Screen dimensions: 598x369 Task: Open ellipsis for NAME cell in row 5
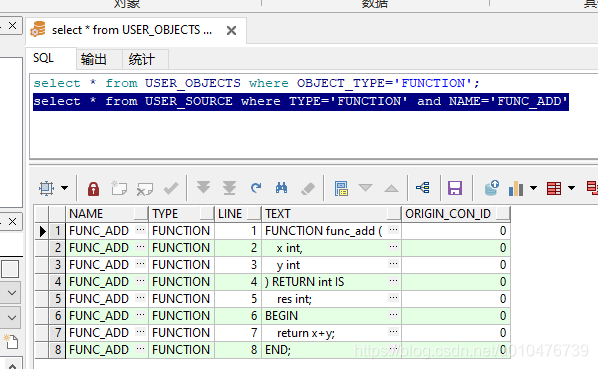tap(140, 297)
